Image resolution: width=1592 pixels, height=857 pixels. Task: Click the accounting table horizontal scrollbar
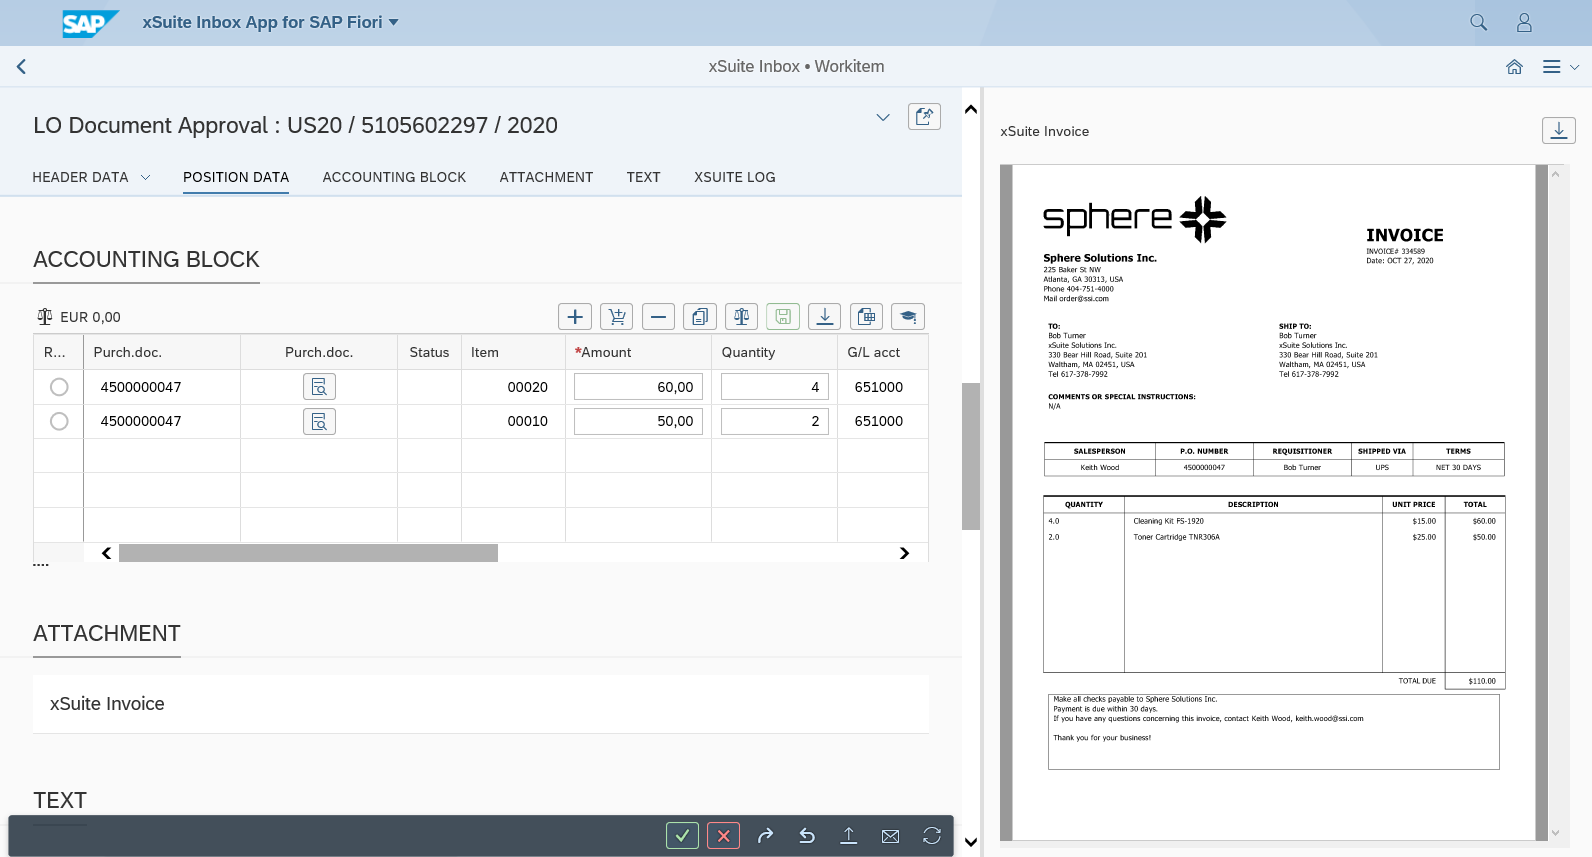tap(308, 553)
